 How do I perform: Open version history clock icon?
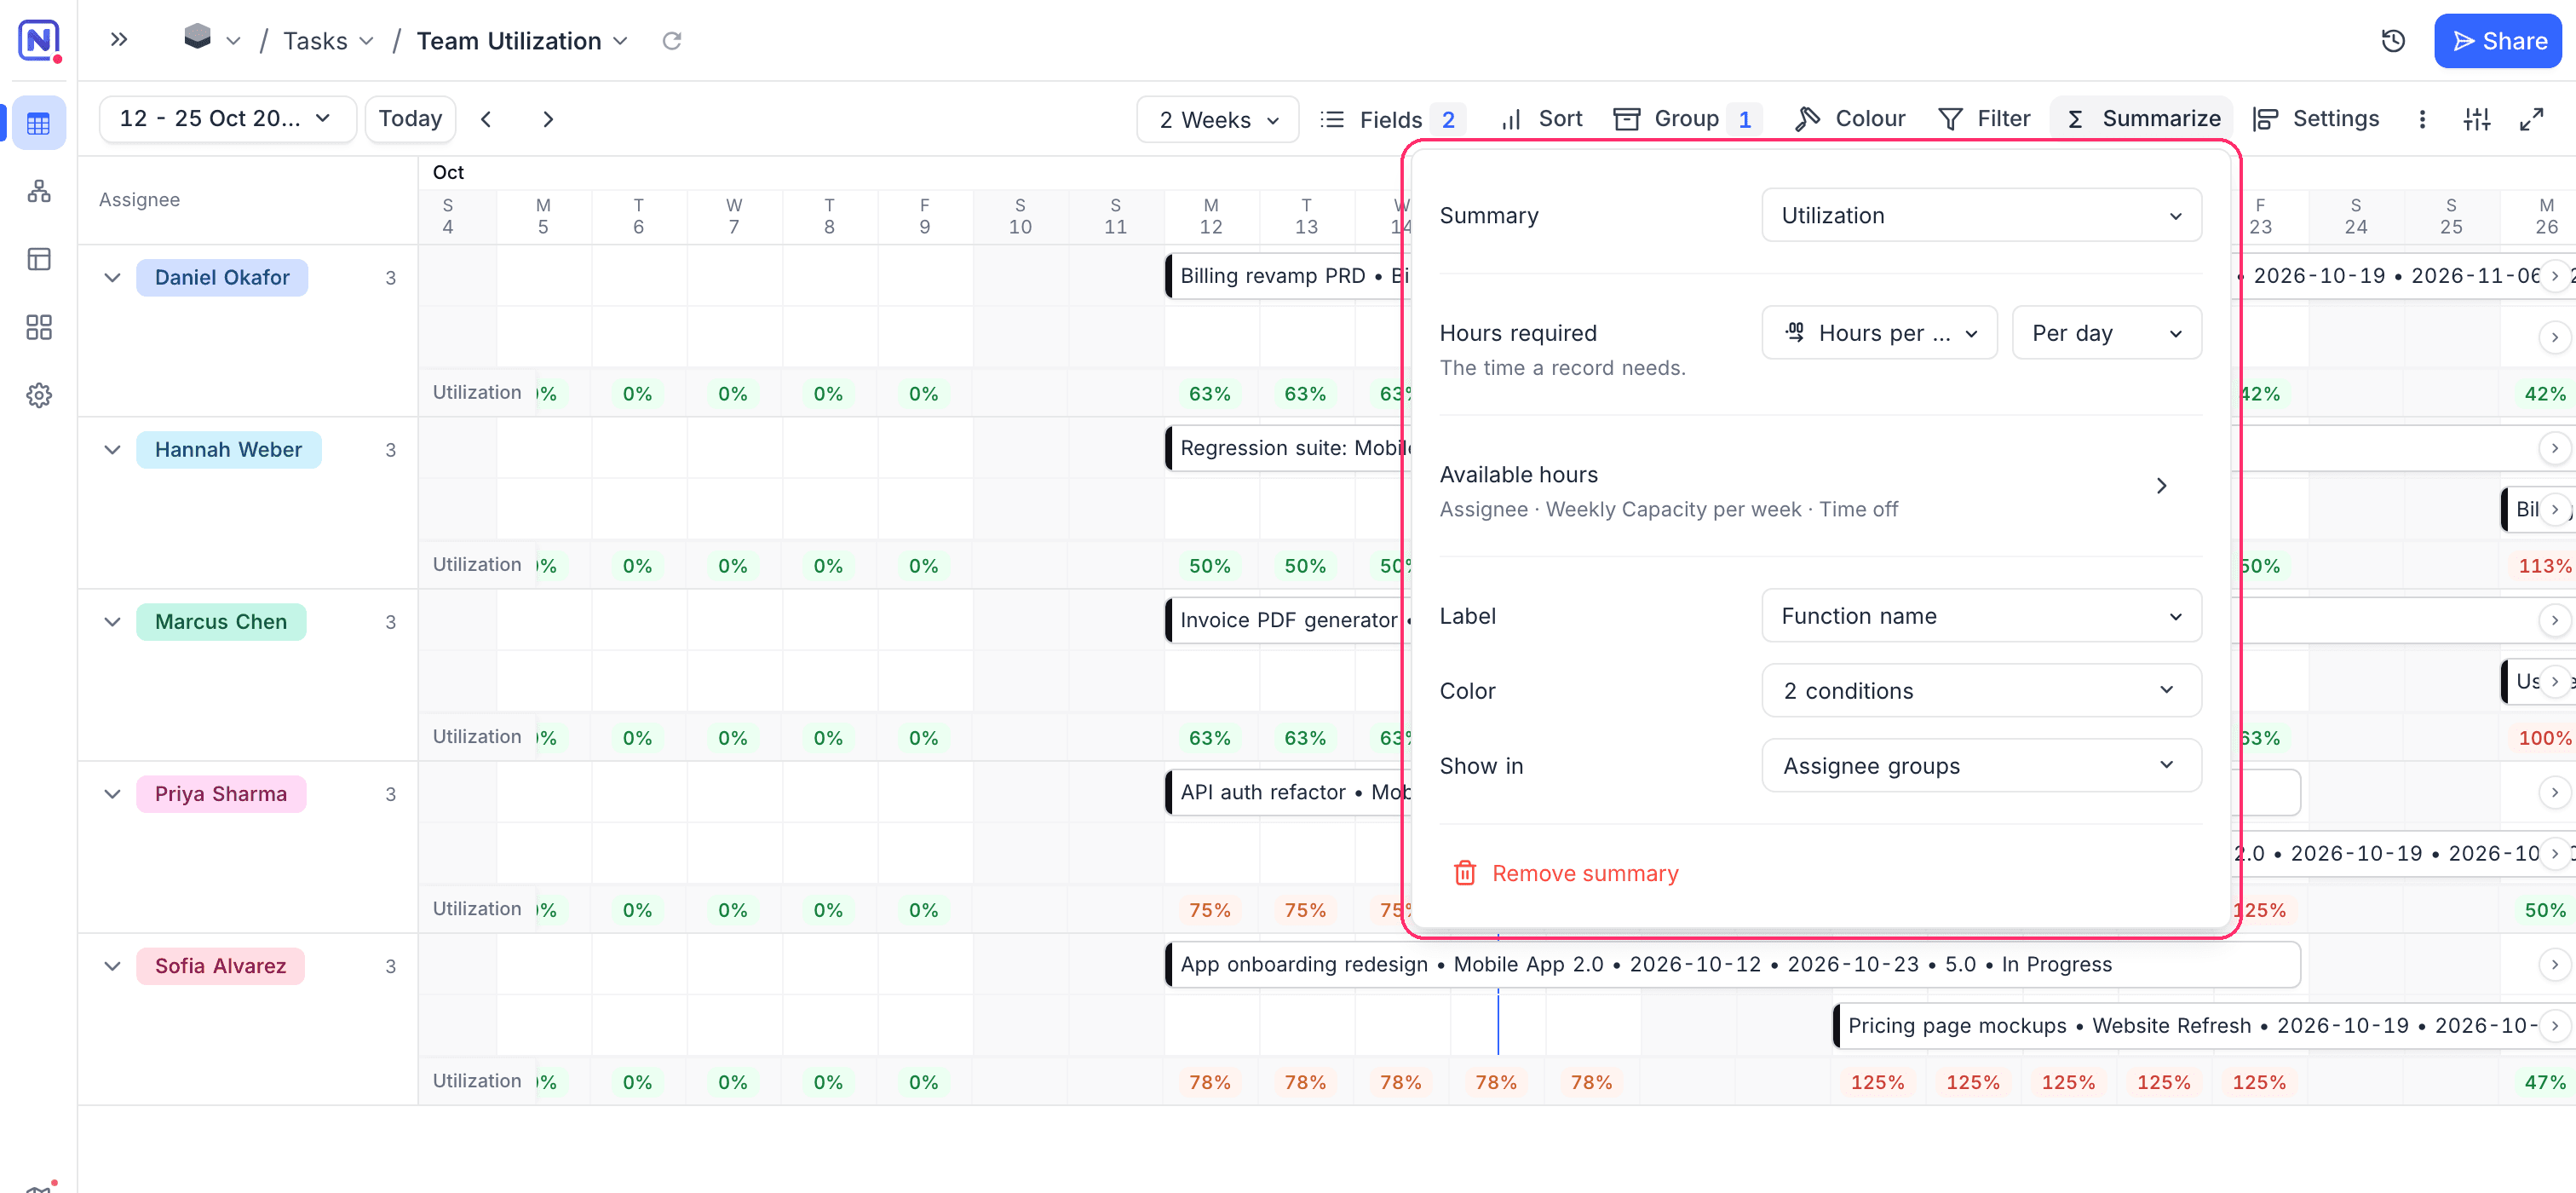(2393, 41)
